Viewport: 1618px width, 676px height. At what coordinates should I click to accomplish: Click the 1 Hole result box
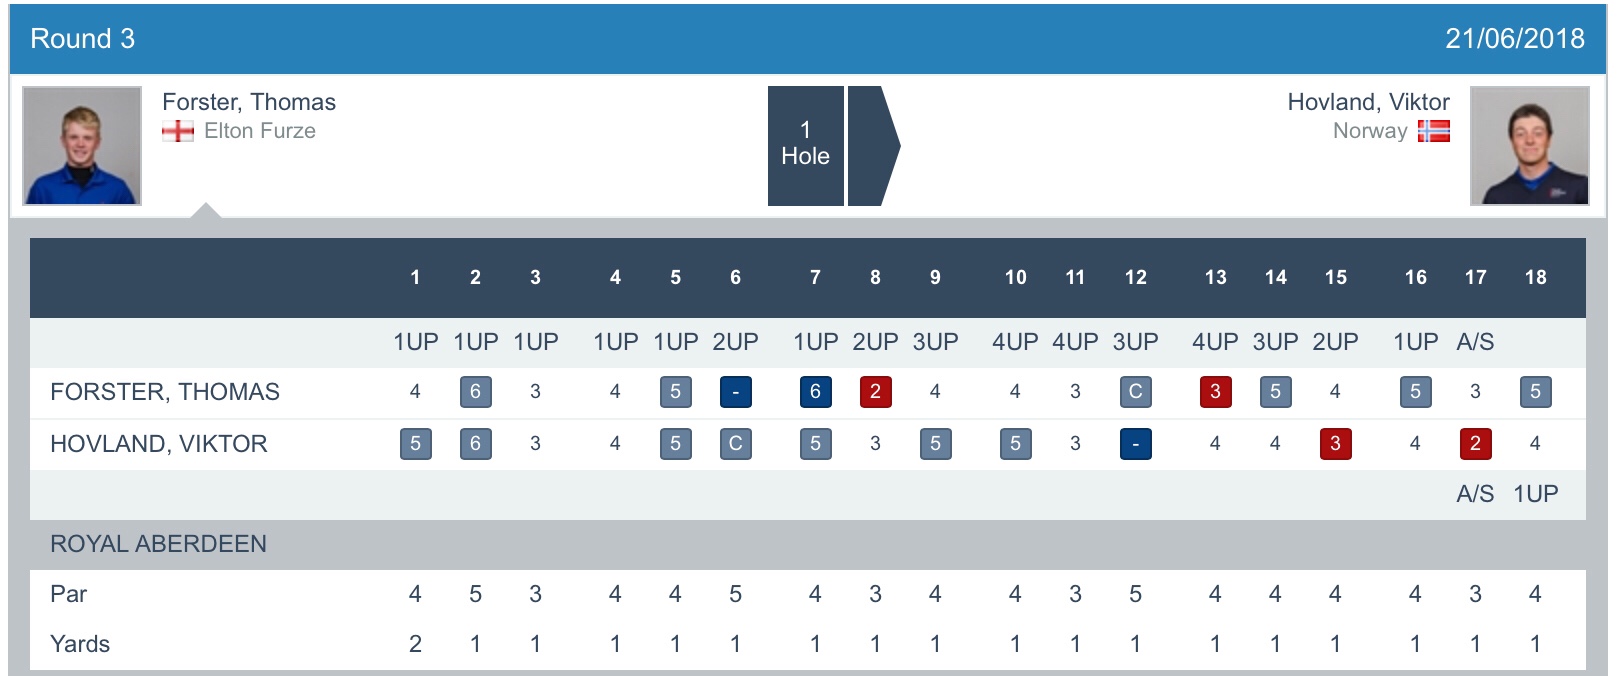(x=805, y=146)
